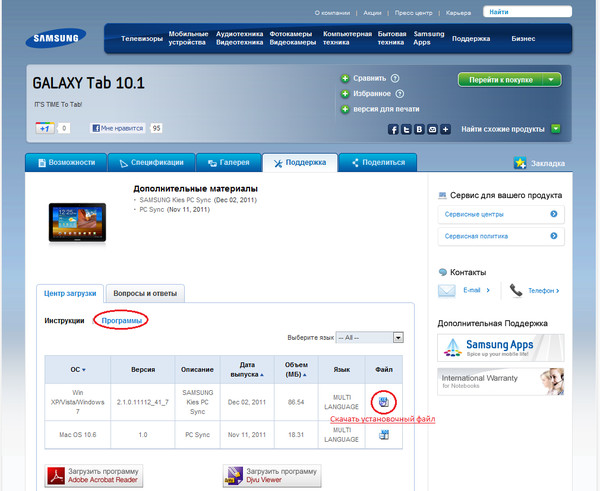Open the Поделиться tab

click(378, 163)
